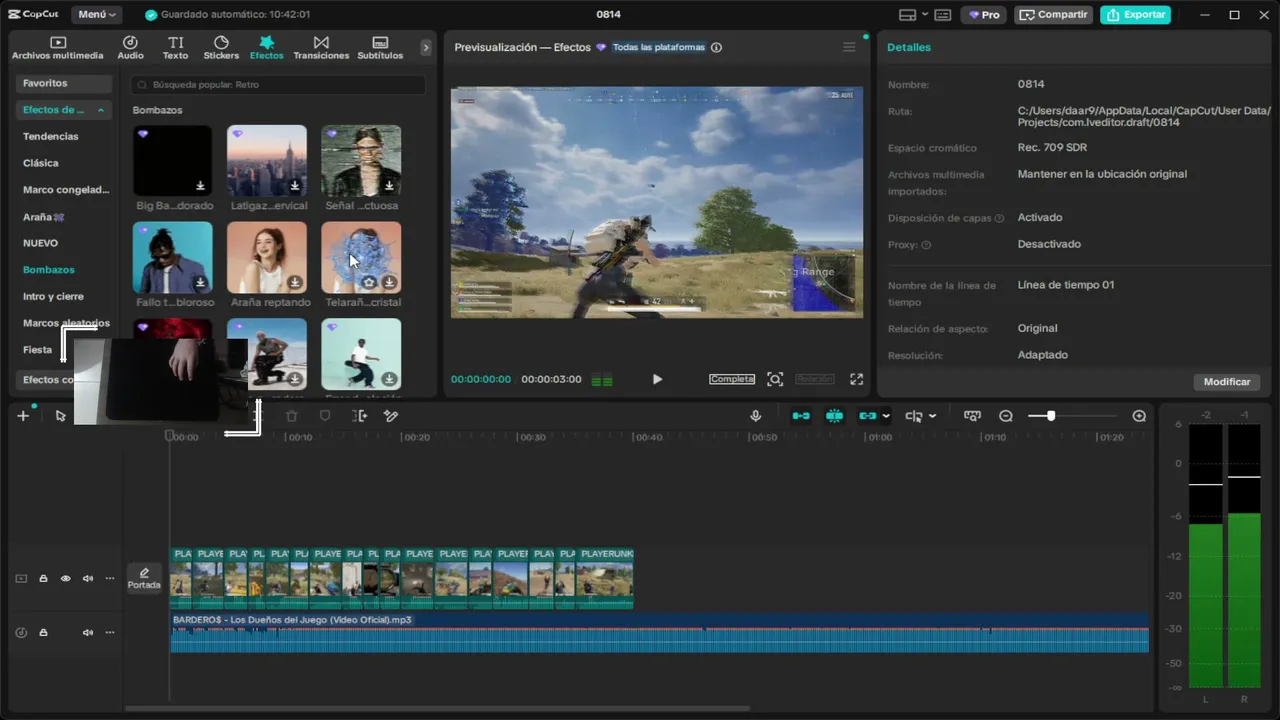The width and height of the screenshot is (1280, 720).
Task: Download the Telarañ...cristal effect
Action: (389, 283)
